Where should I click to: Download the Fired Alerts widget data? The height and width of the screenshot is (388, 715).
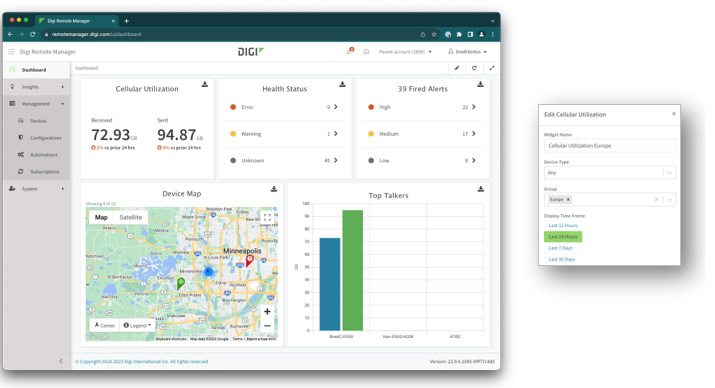pyautogui.click(x=480, y=84)
